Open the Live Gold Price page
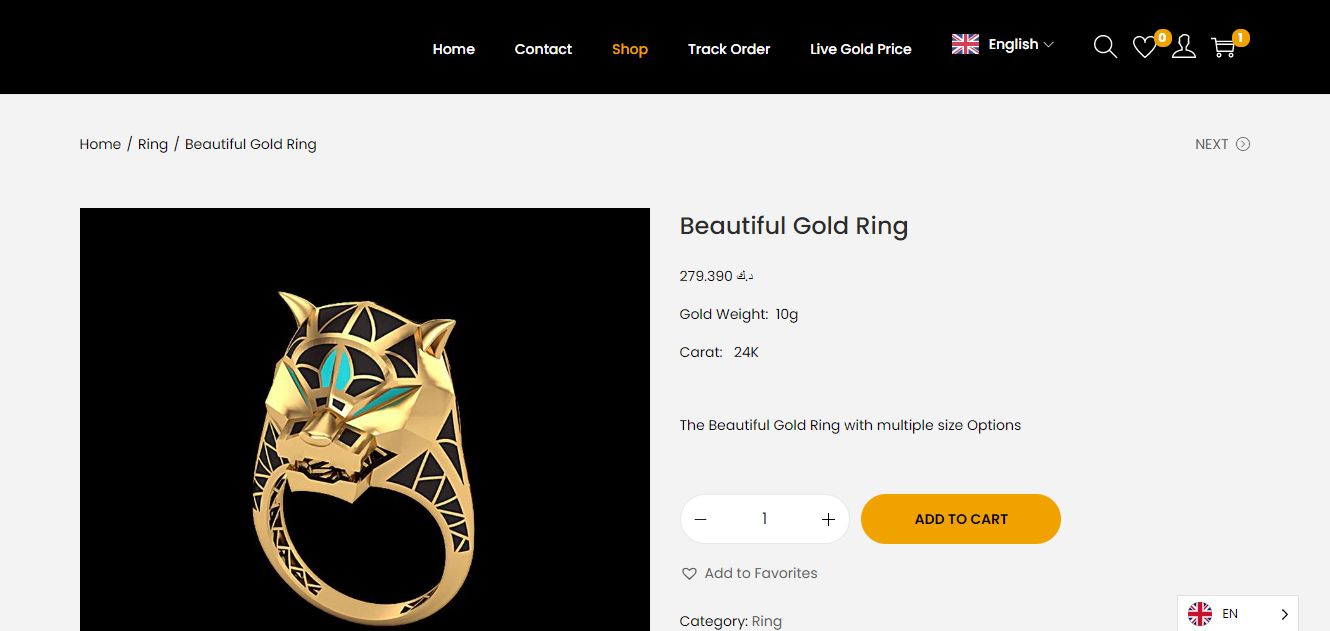The image size is (1330, 631). point(860,49)
